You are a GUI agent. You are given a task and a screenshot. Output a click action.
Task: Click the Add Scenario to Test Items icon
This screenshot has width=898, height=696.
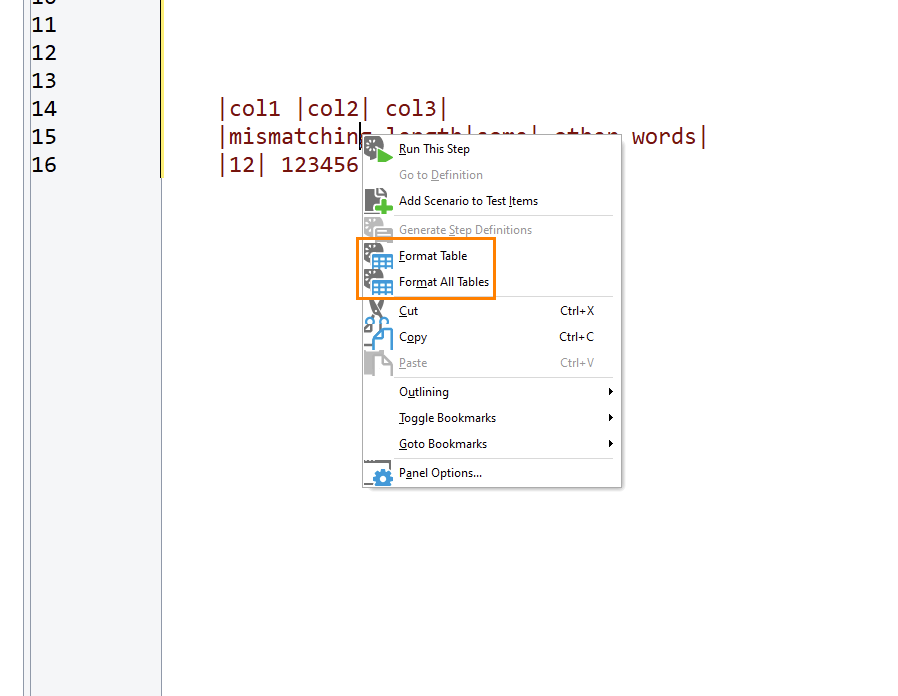coord(378,200)
